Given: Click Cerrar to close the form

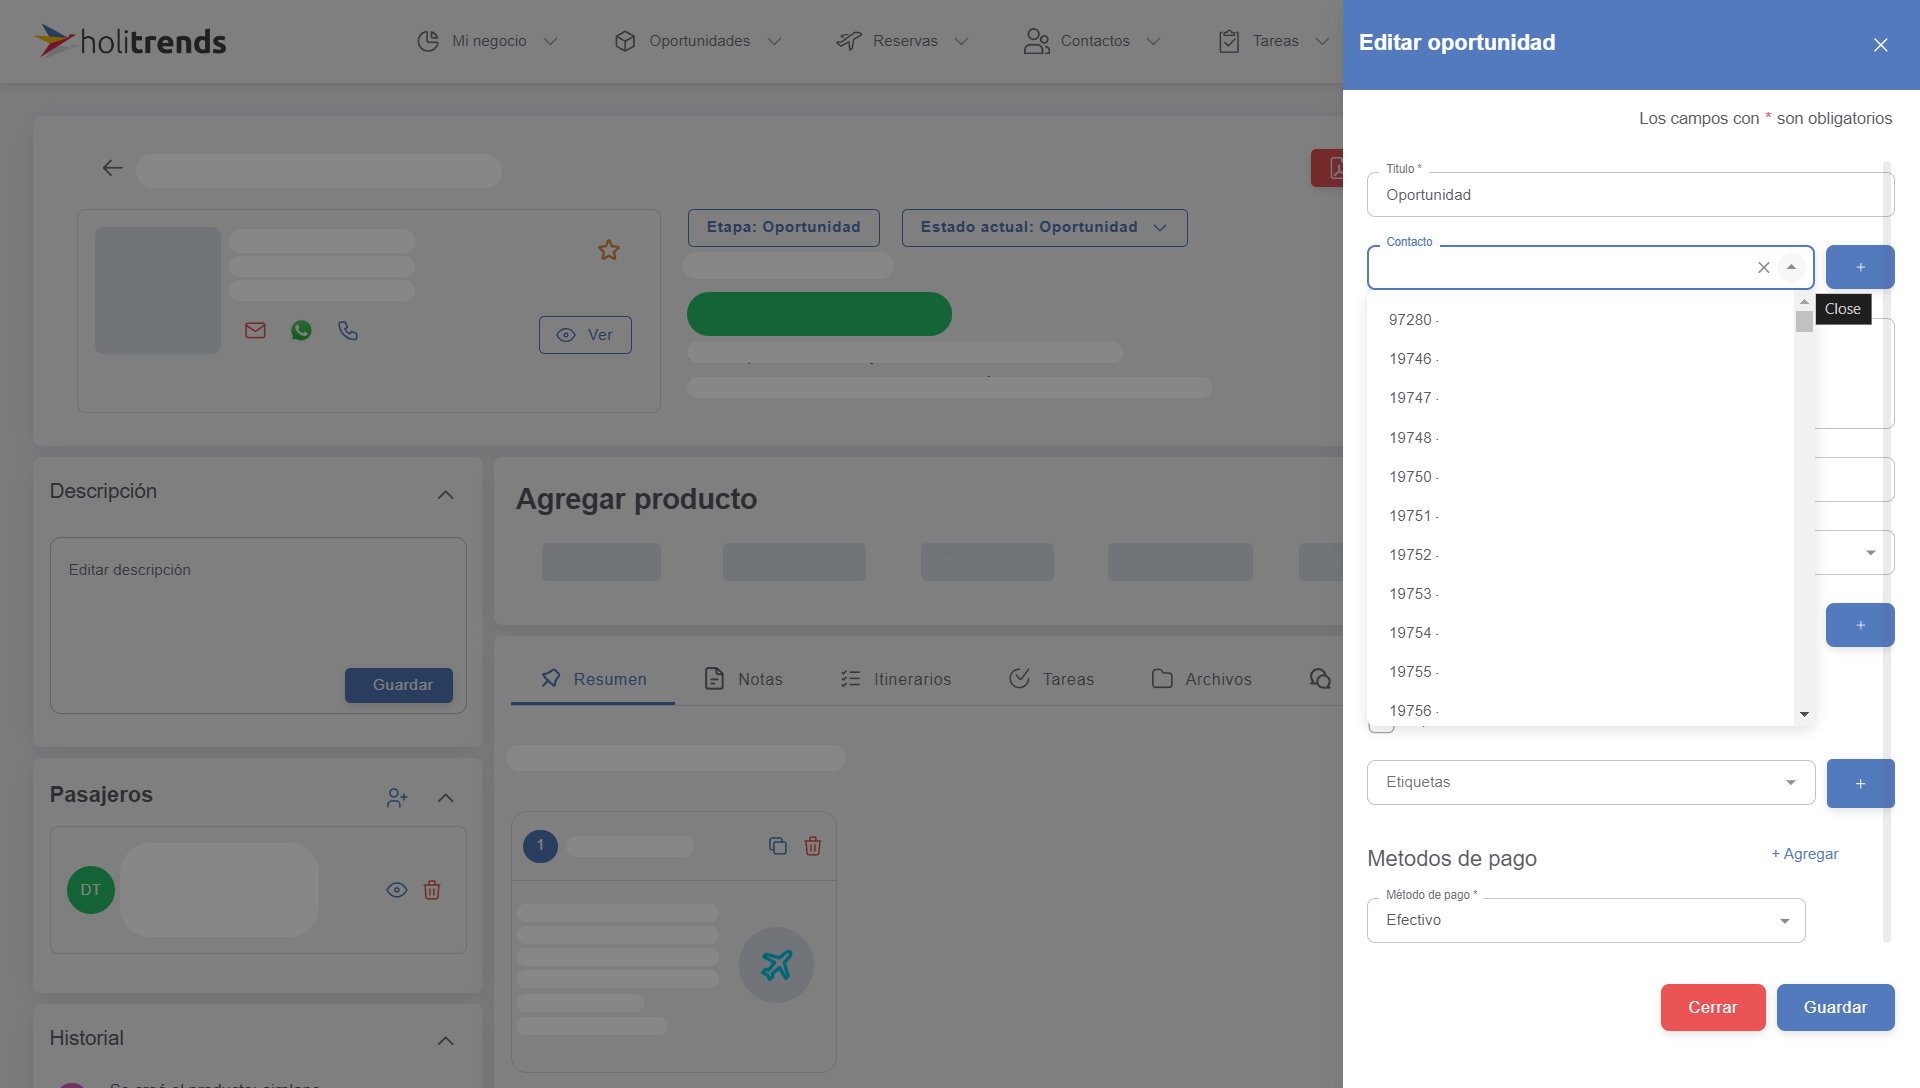Looking at the screenshot, I should point(1712,1006).
